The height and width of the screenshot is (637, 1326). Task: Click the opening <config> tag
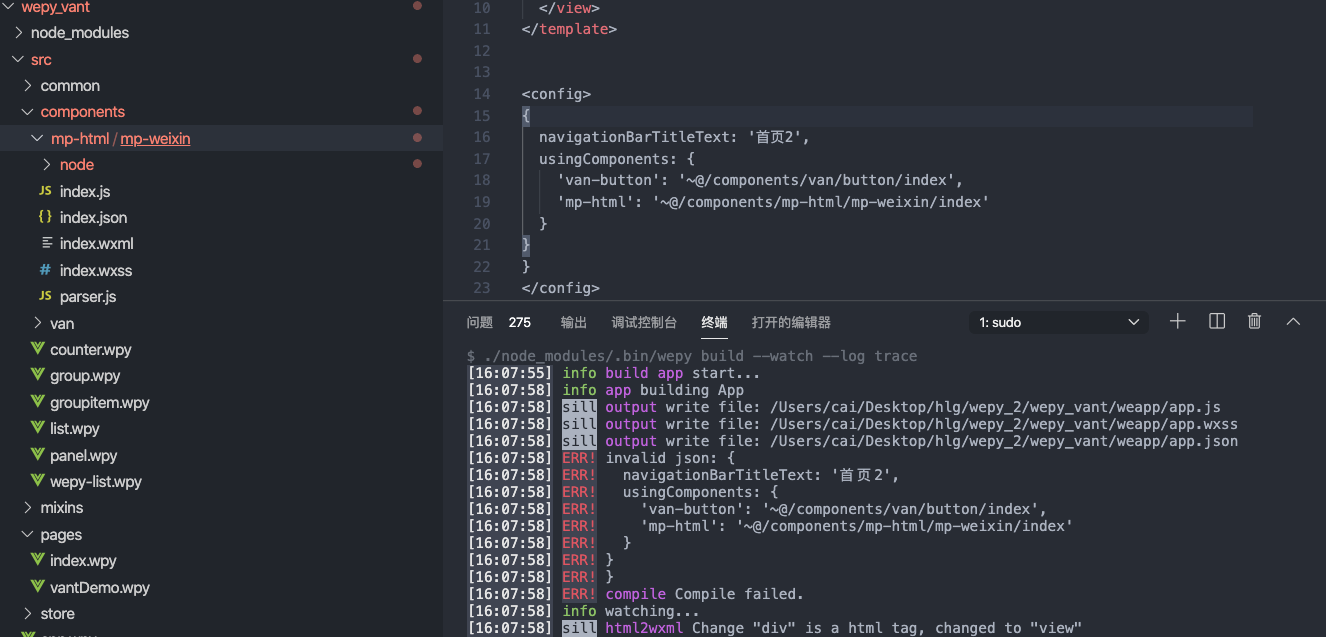click(556, 95)
